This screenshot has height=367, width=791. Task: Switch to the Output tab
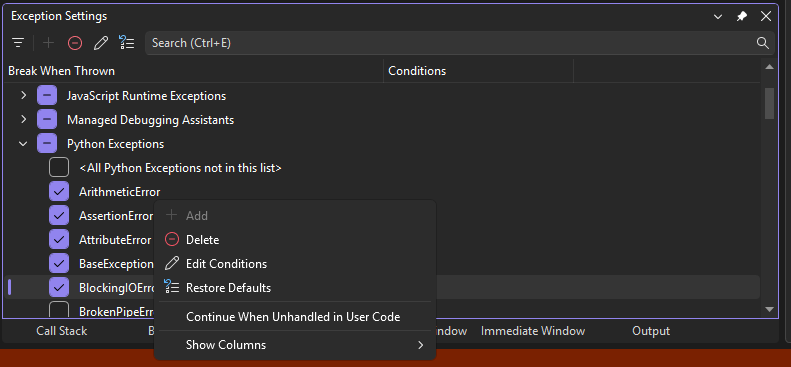point(651,331)
